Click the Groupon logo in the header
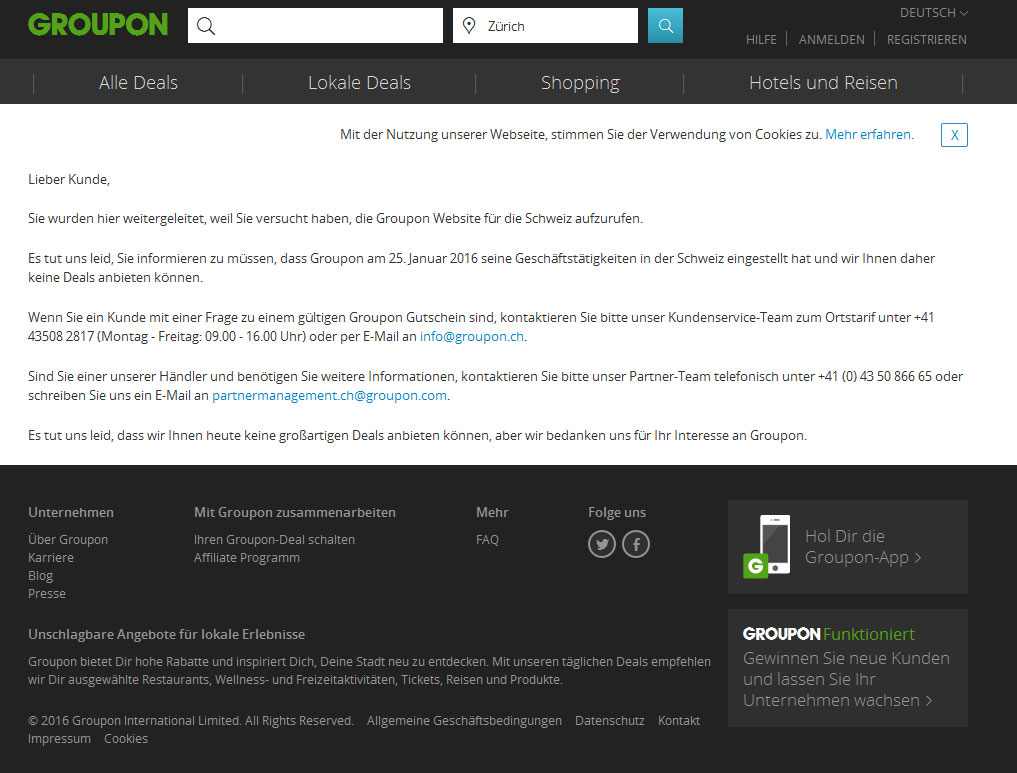Image resolution: width=1017 pixels, height=773 pixels. [98, 25]
